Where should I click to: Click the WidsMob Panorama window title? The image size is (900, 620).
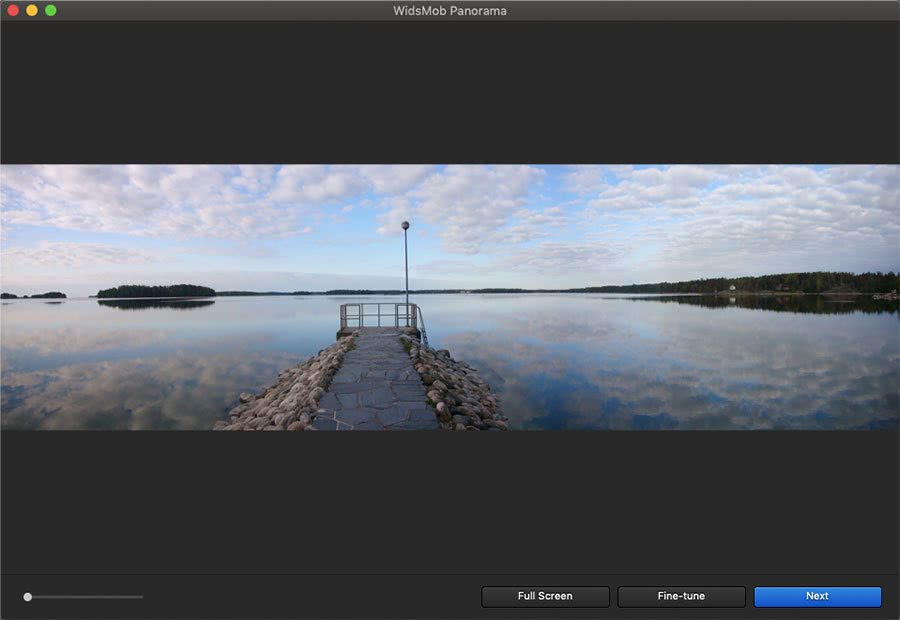click(450, 11)
